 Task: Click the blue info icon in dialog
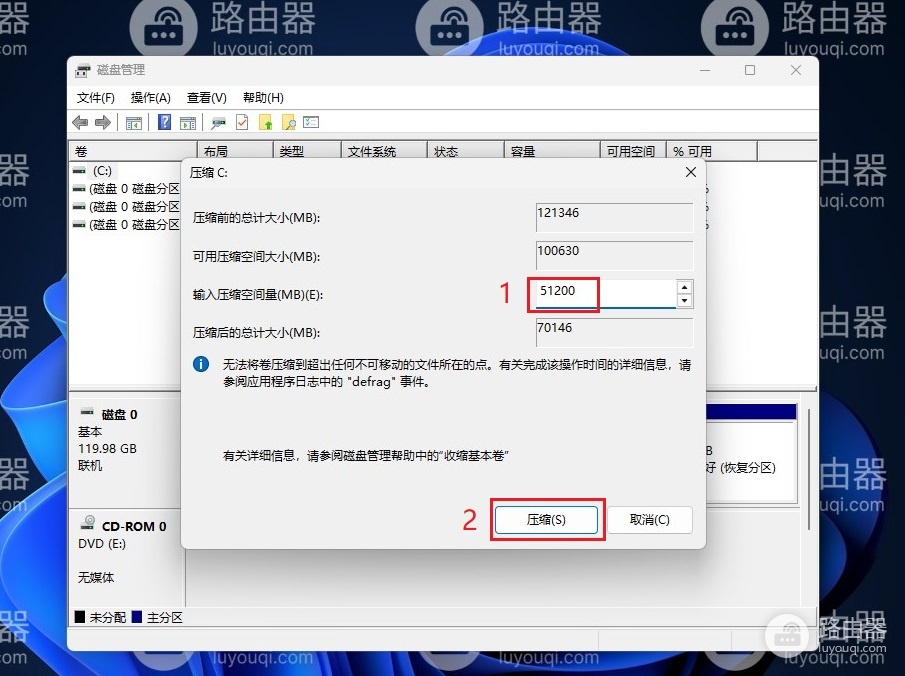click(201, 364)
